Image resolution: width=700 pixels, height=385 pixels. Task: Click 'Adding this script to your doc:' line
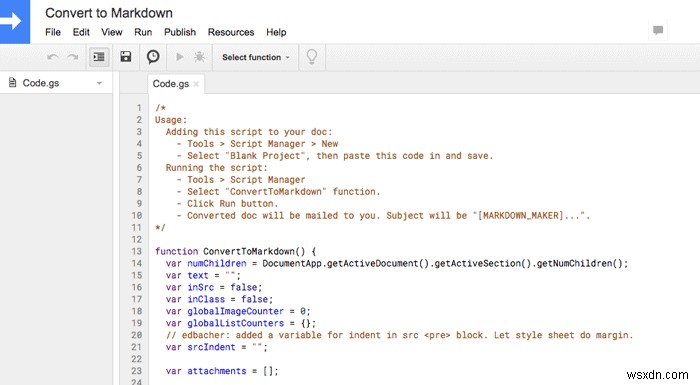click(x=249, y=132)
